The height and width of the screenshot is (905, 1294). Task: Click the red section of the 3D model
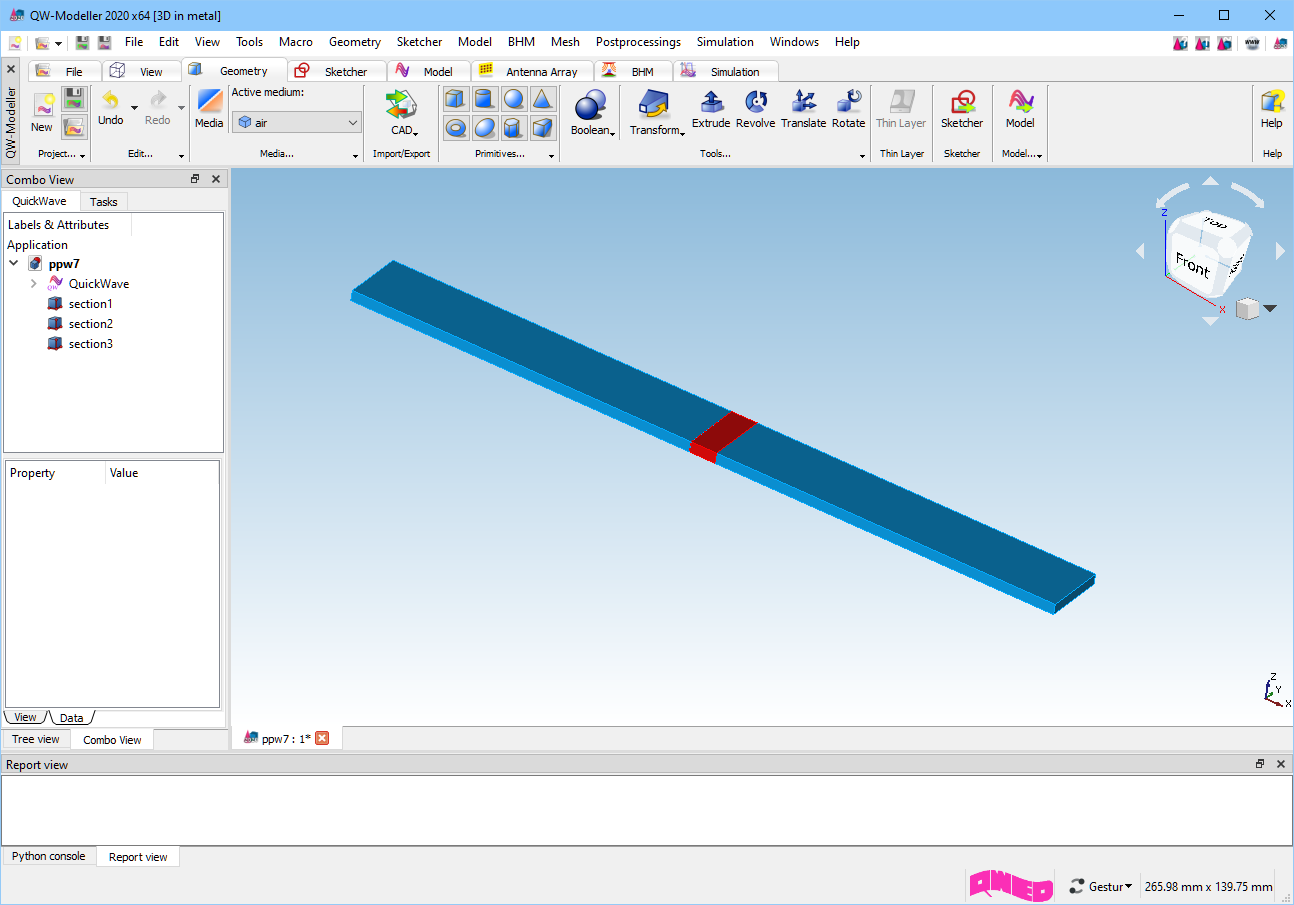point(724,436)
